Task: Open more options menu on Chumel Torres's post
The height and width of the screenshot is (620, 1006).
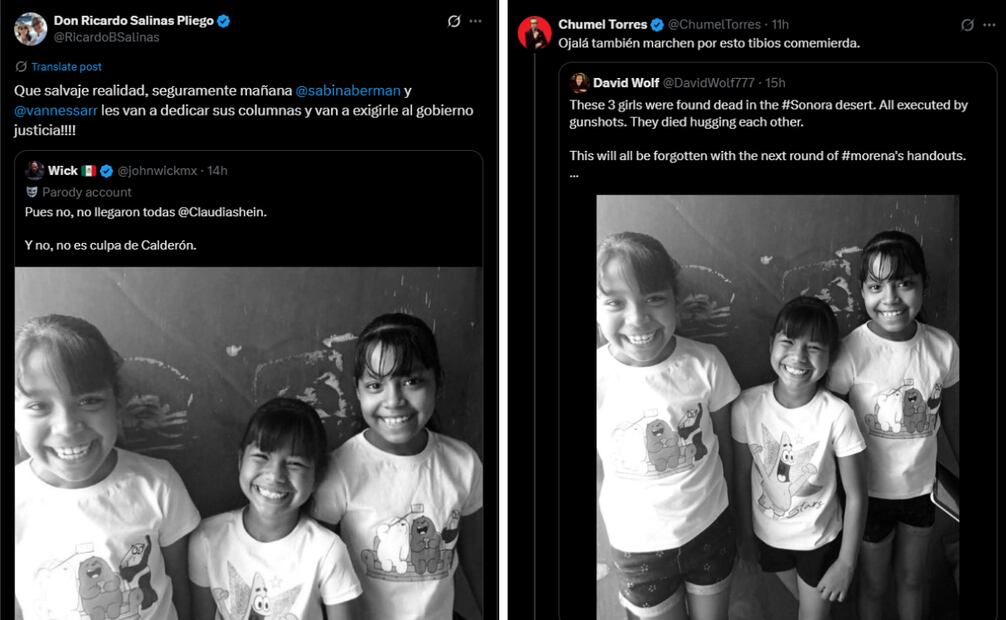Action: click(x=989, y=25)
